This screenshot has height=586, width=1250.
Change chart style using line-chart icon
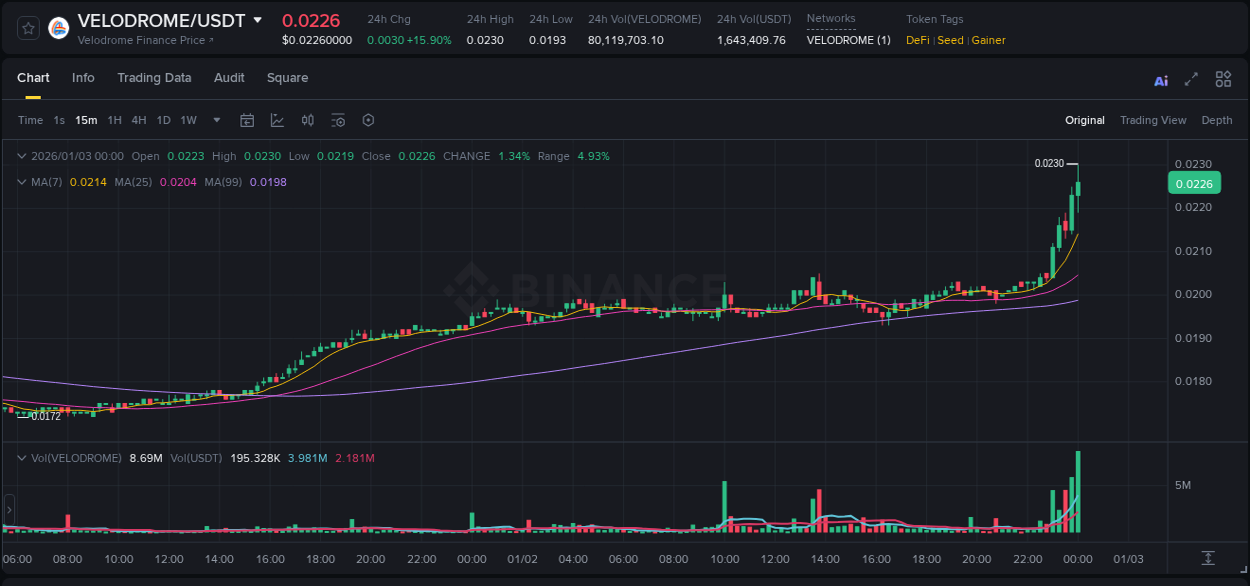tap(277, 120)
